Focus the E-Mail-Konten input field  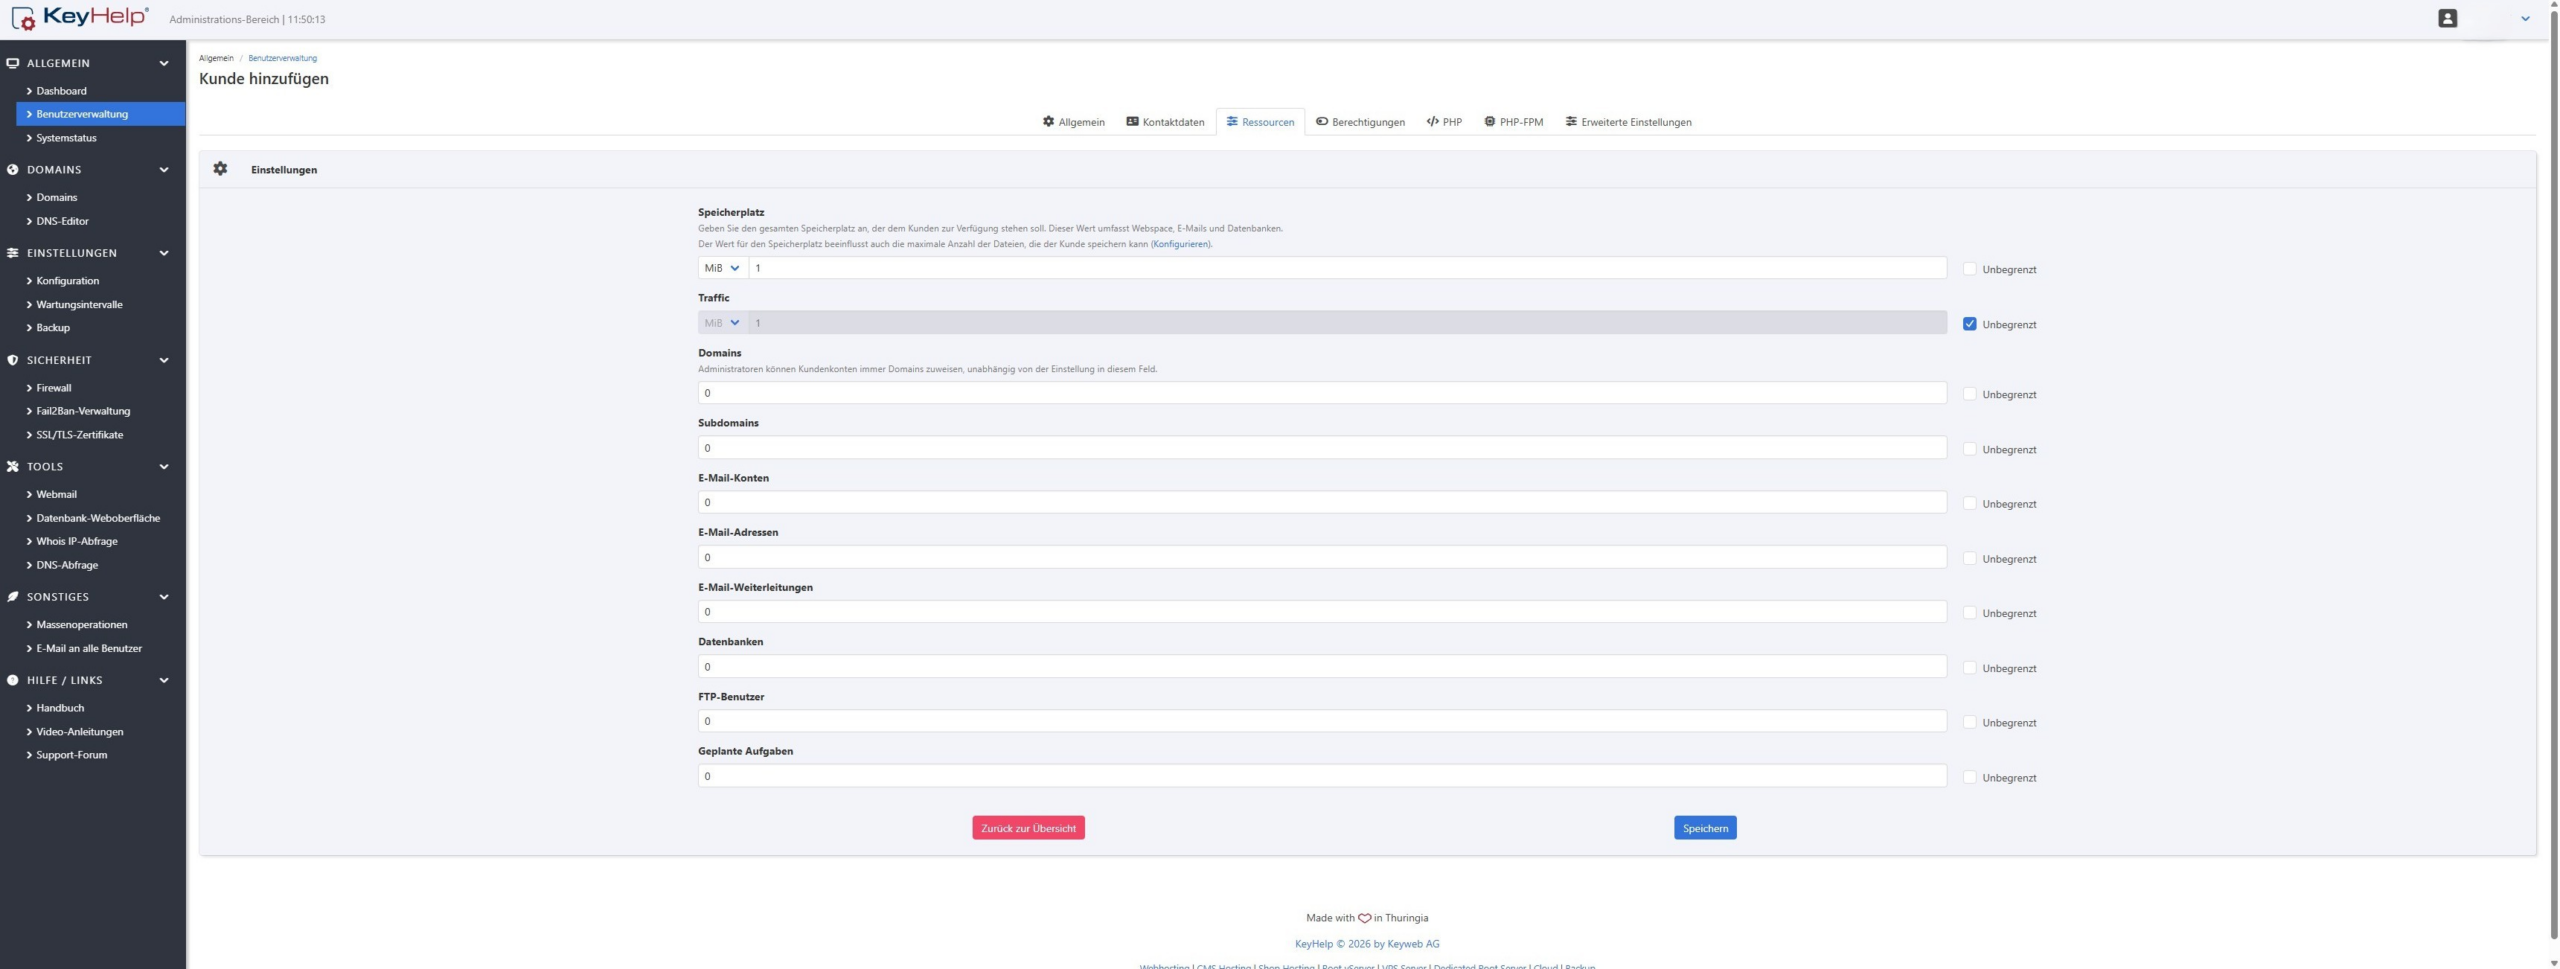tap(1322, 502)
